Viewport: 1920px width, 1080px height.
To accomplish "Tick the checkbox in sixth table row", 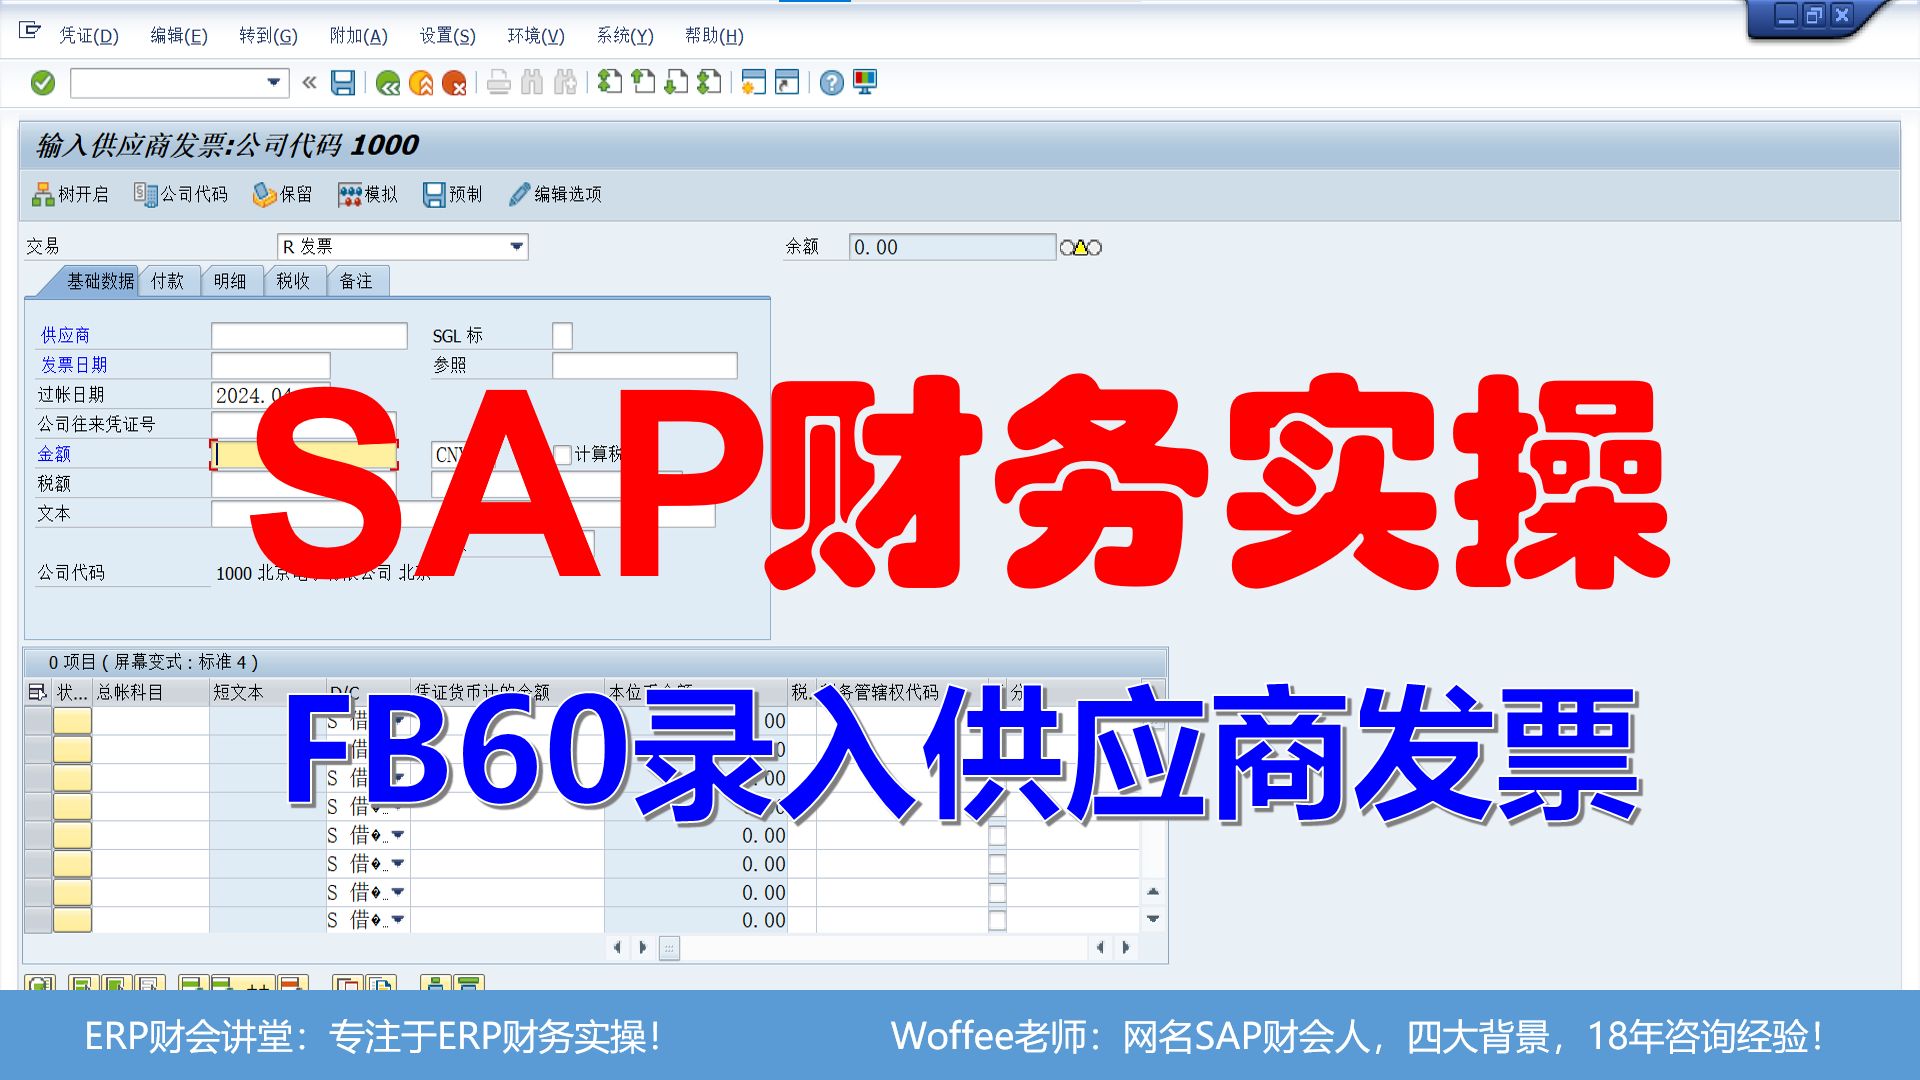I will click(997, 863).
